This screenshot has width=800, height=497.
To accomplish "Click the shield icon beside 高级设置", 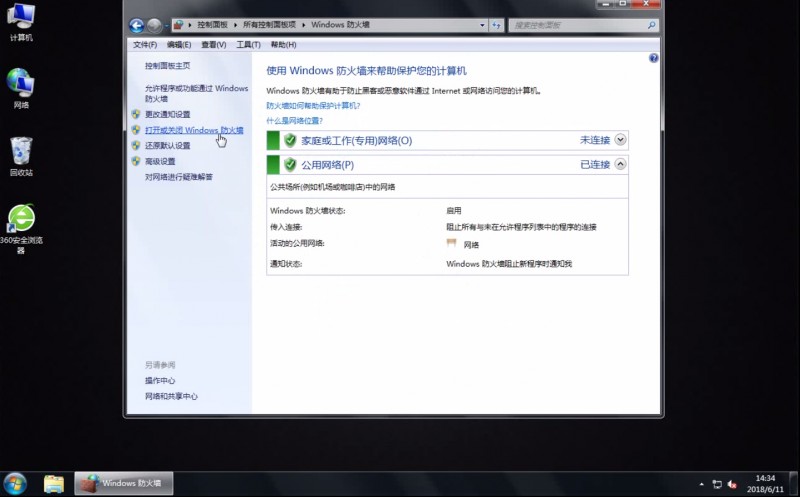I will [x=136, y=161].
